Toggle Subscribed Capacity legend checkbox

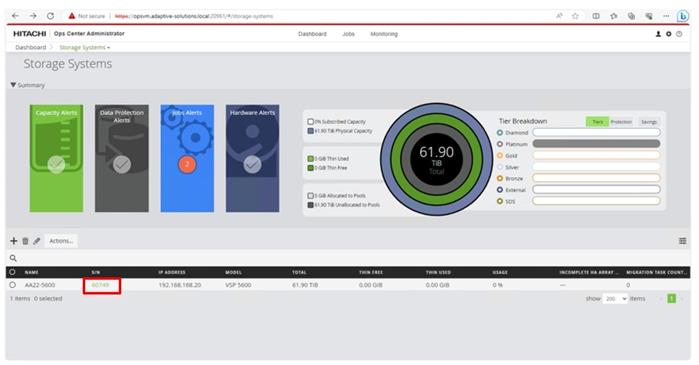pyautogui.click(x=311, y=122)
